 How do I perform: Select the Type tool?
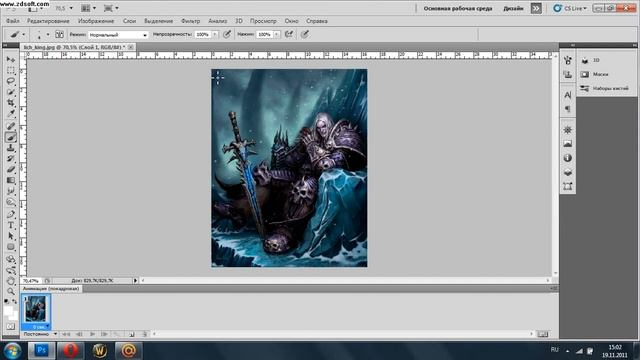point(11,225)
